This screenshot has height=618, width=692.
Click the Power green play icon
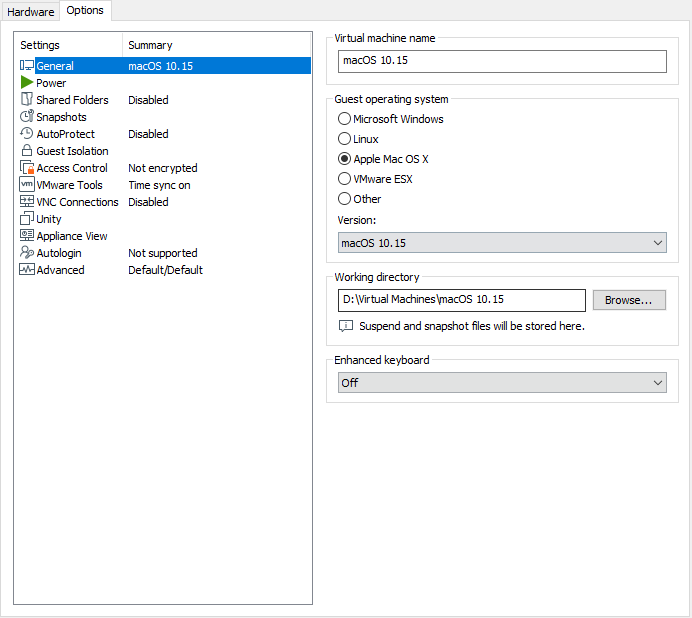[27, 83]
